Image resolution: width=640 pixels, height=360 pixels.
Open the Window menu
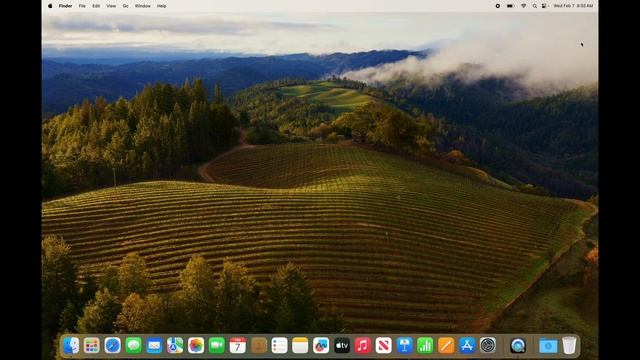(x=142, y=6)
